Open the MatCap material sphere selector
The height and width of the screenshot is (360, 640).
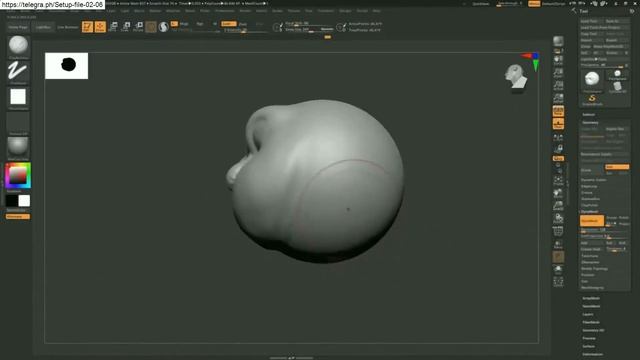point(18,147)
